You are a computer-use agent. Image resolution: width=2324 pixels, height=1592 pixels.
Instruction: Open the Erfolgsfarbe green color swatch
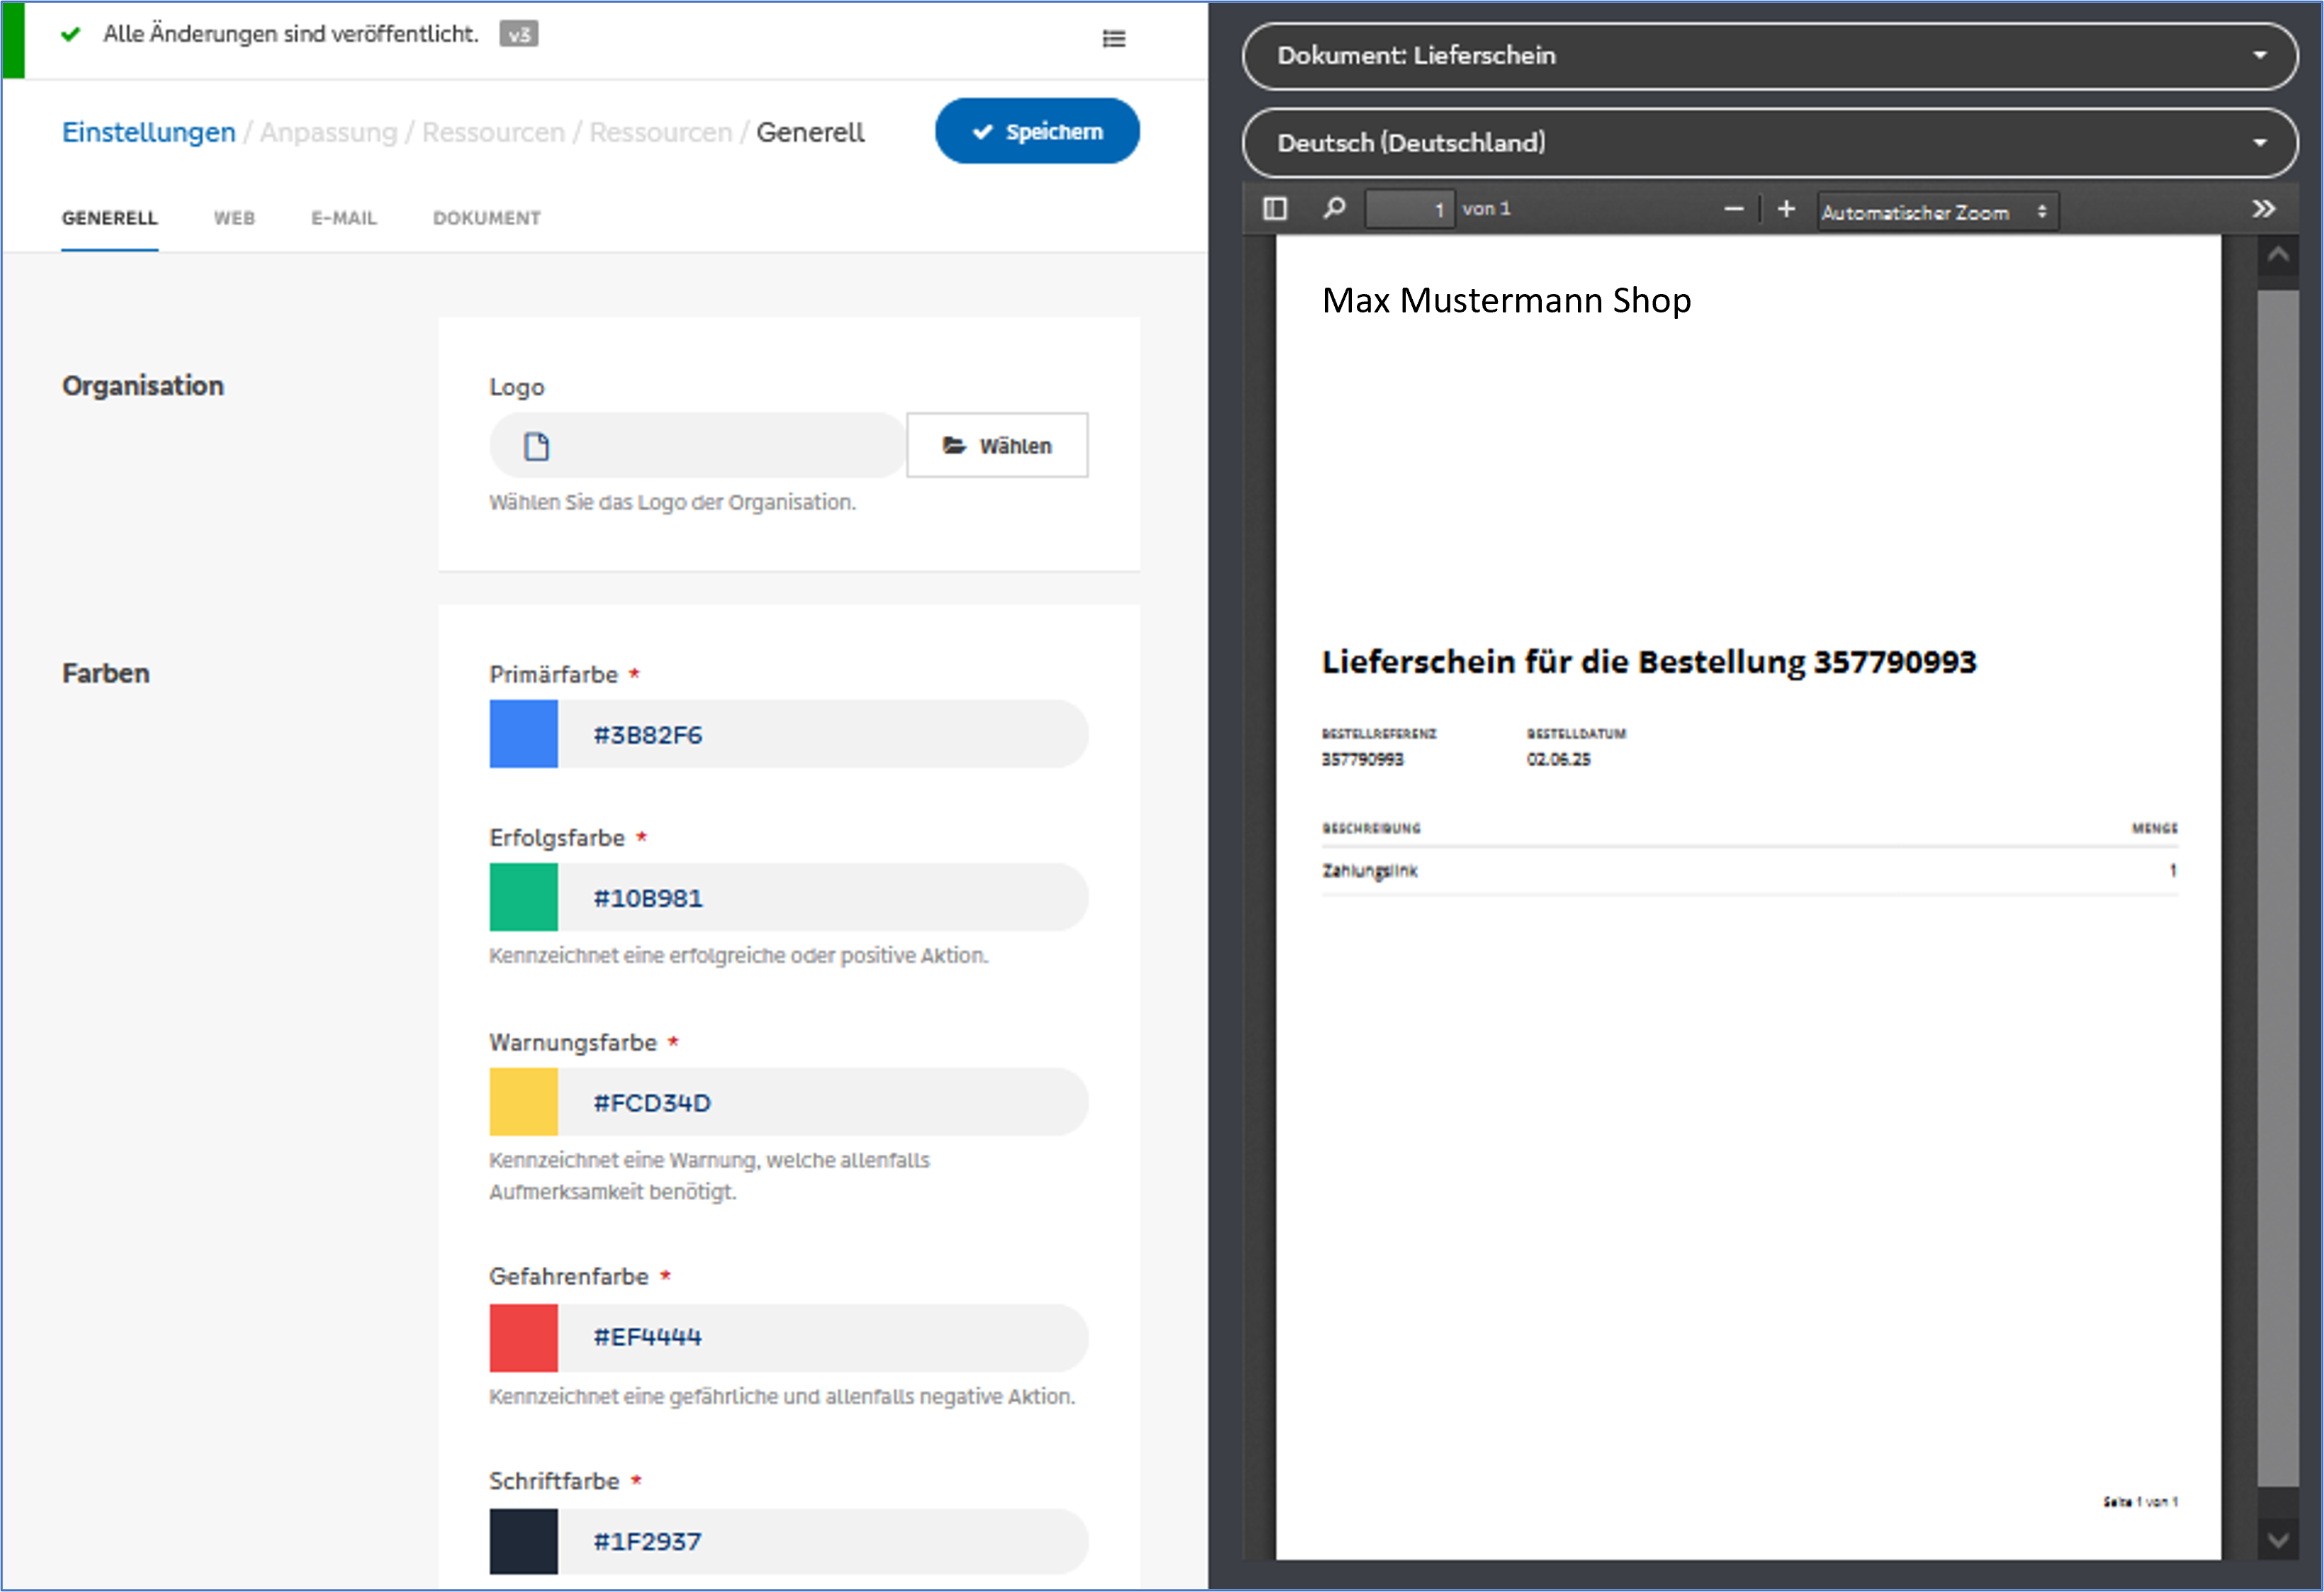pos(523,897)
